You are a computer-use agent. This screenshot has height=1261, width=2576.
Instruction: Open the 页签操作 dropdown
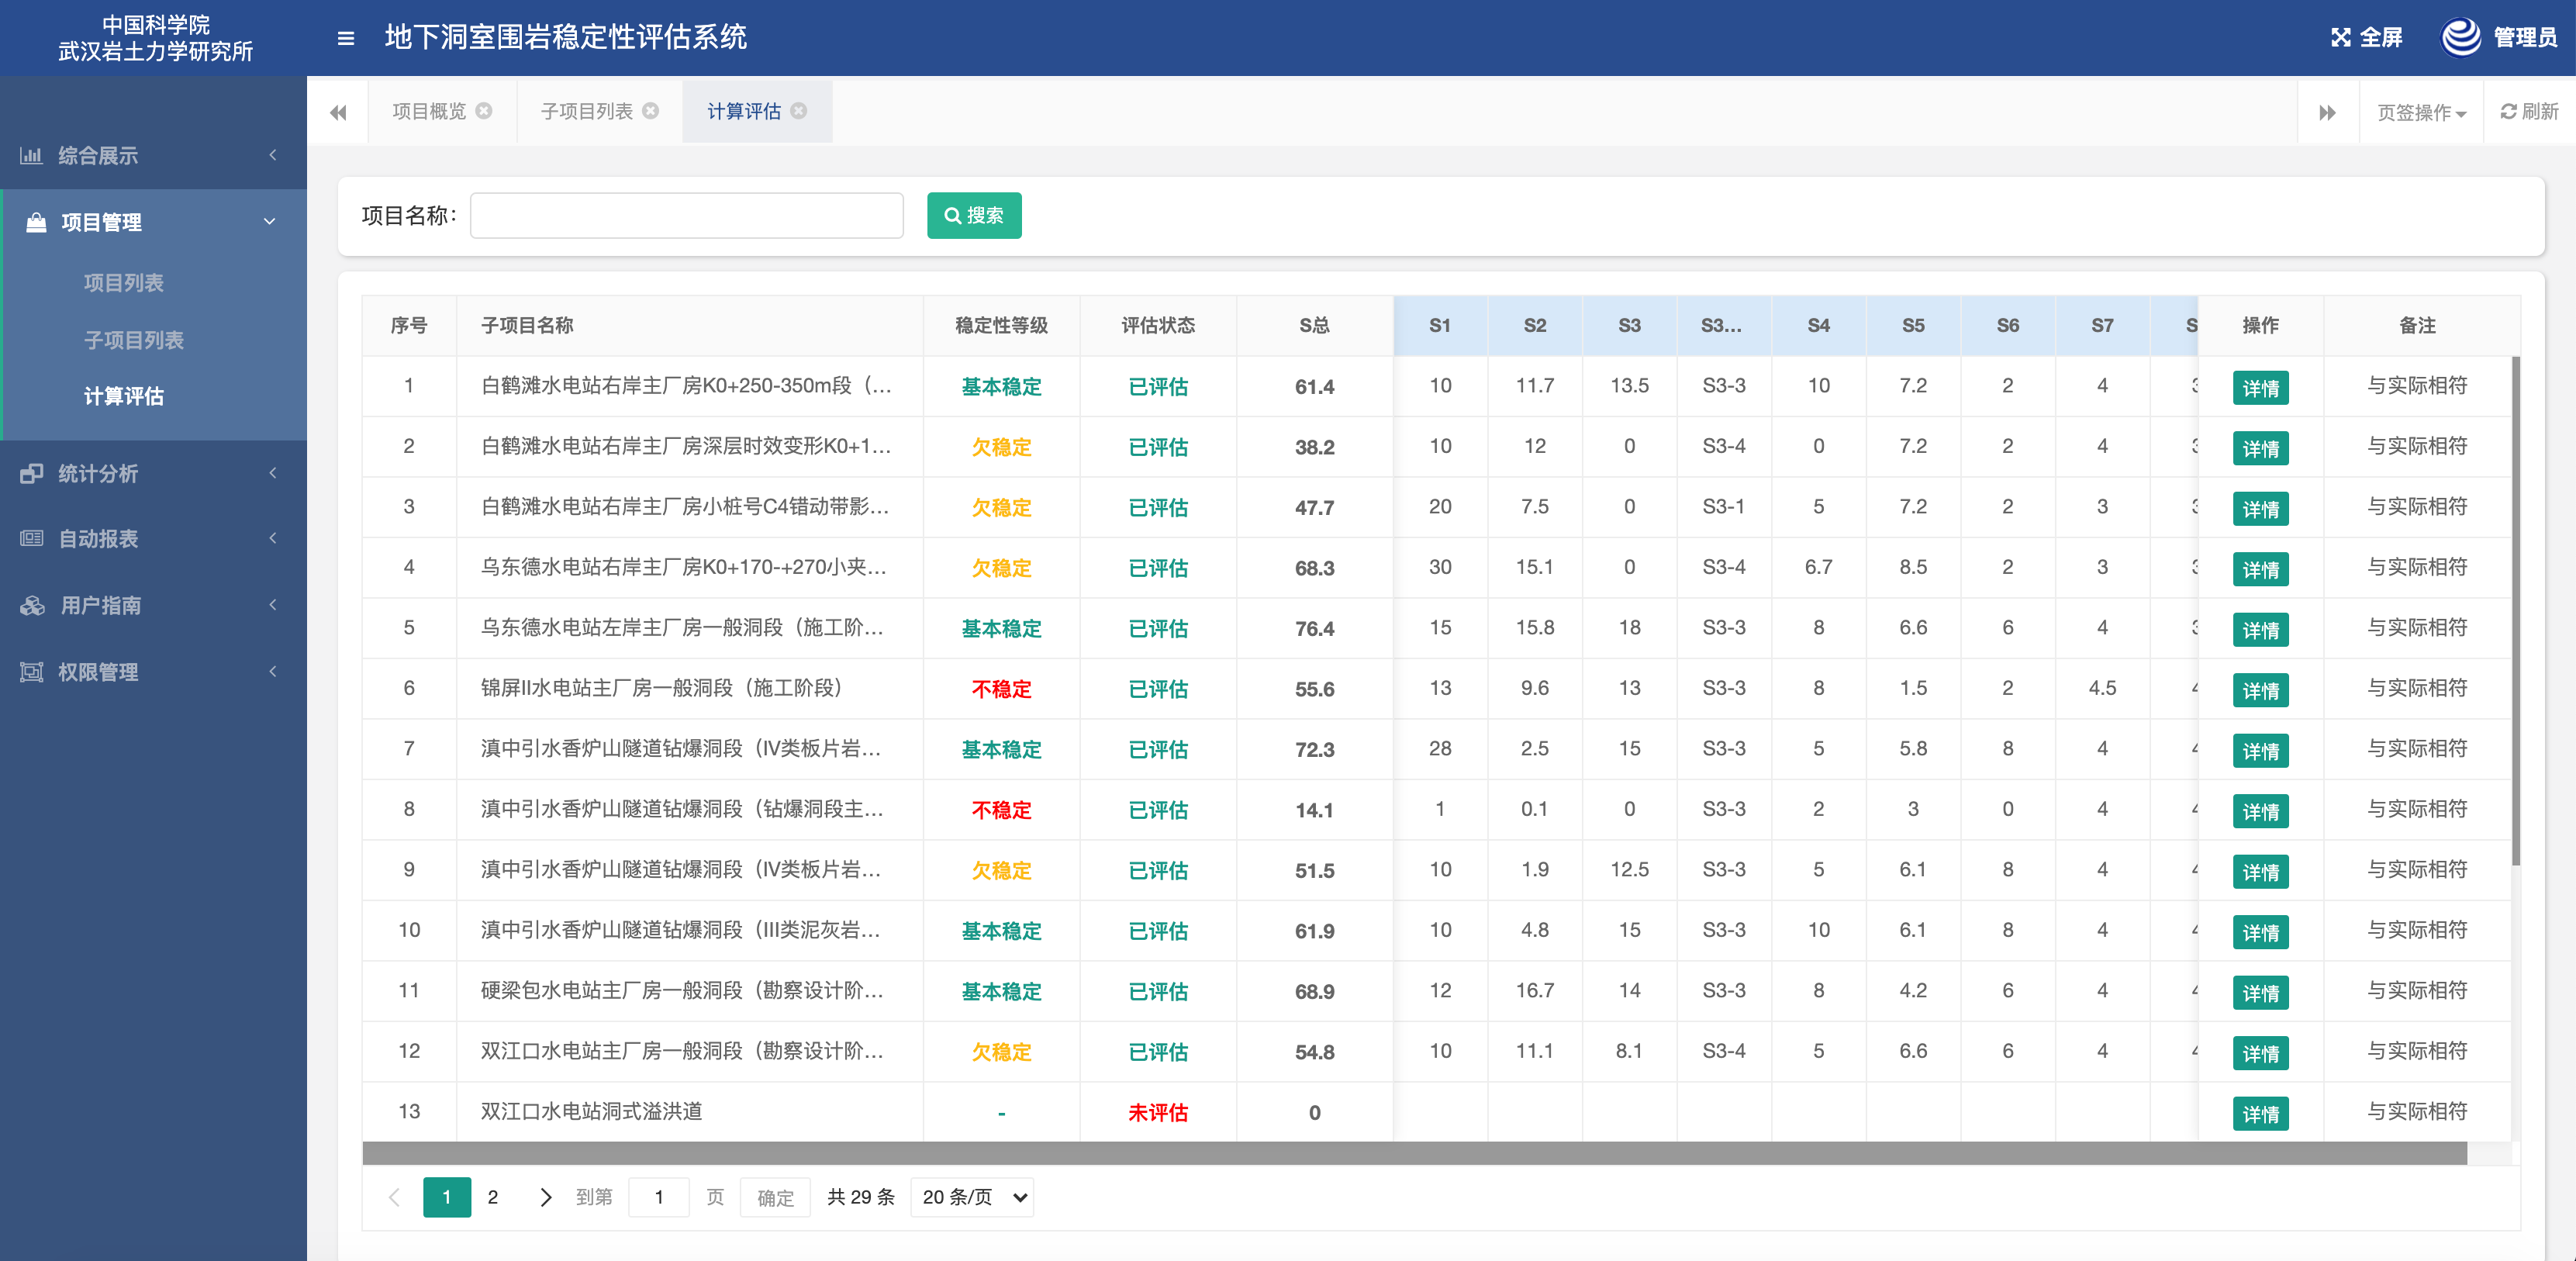pos(2421,112)
